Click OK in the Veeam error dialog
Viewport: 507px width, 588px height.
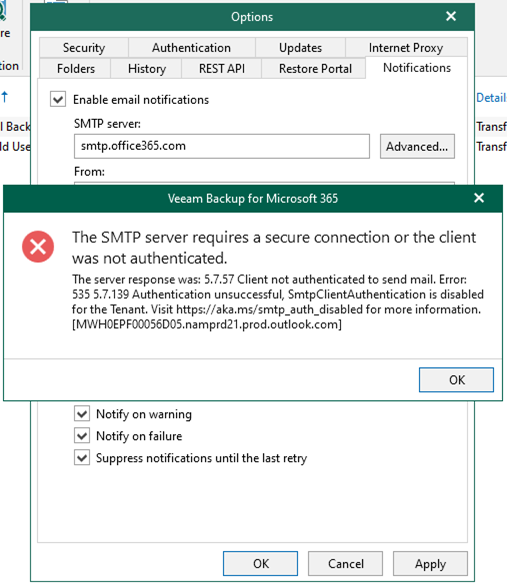[456, 380]
